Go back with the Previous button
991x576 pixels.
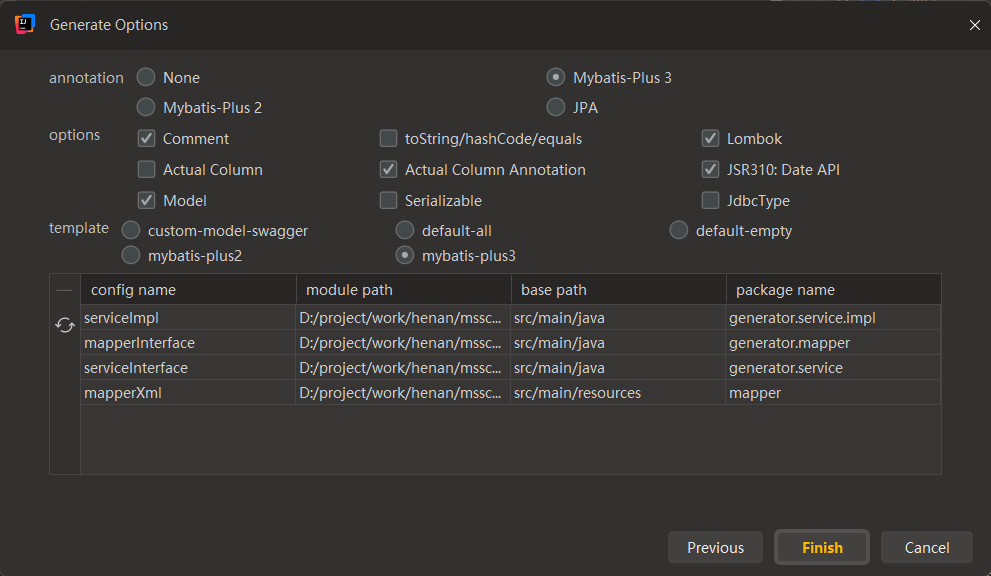(x=715, y=548)
